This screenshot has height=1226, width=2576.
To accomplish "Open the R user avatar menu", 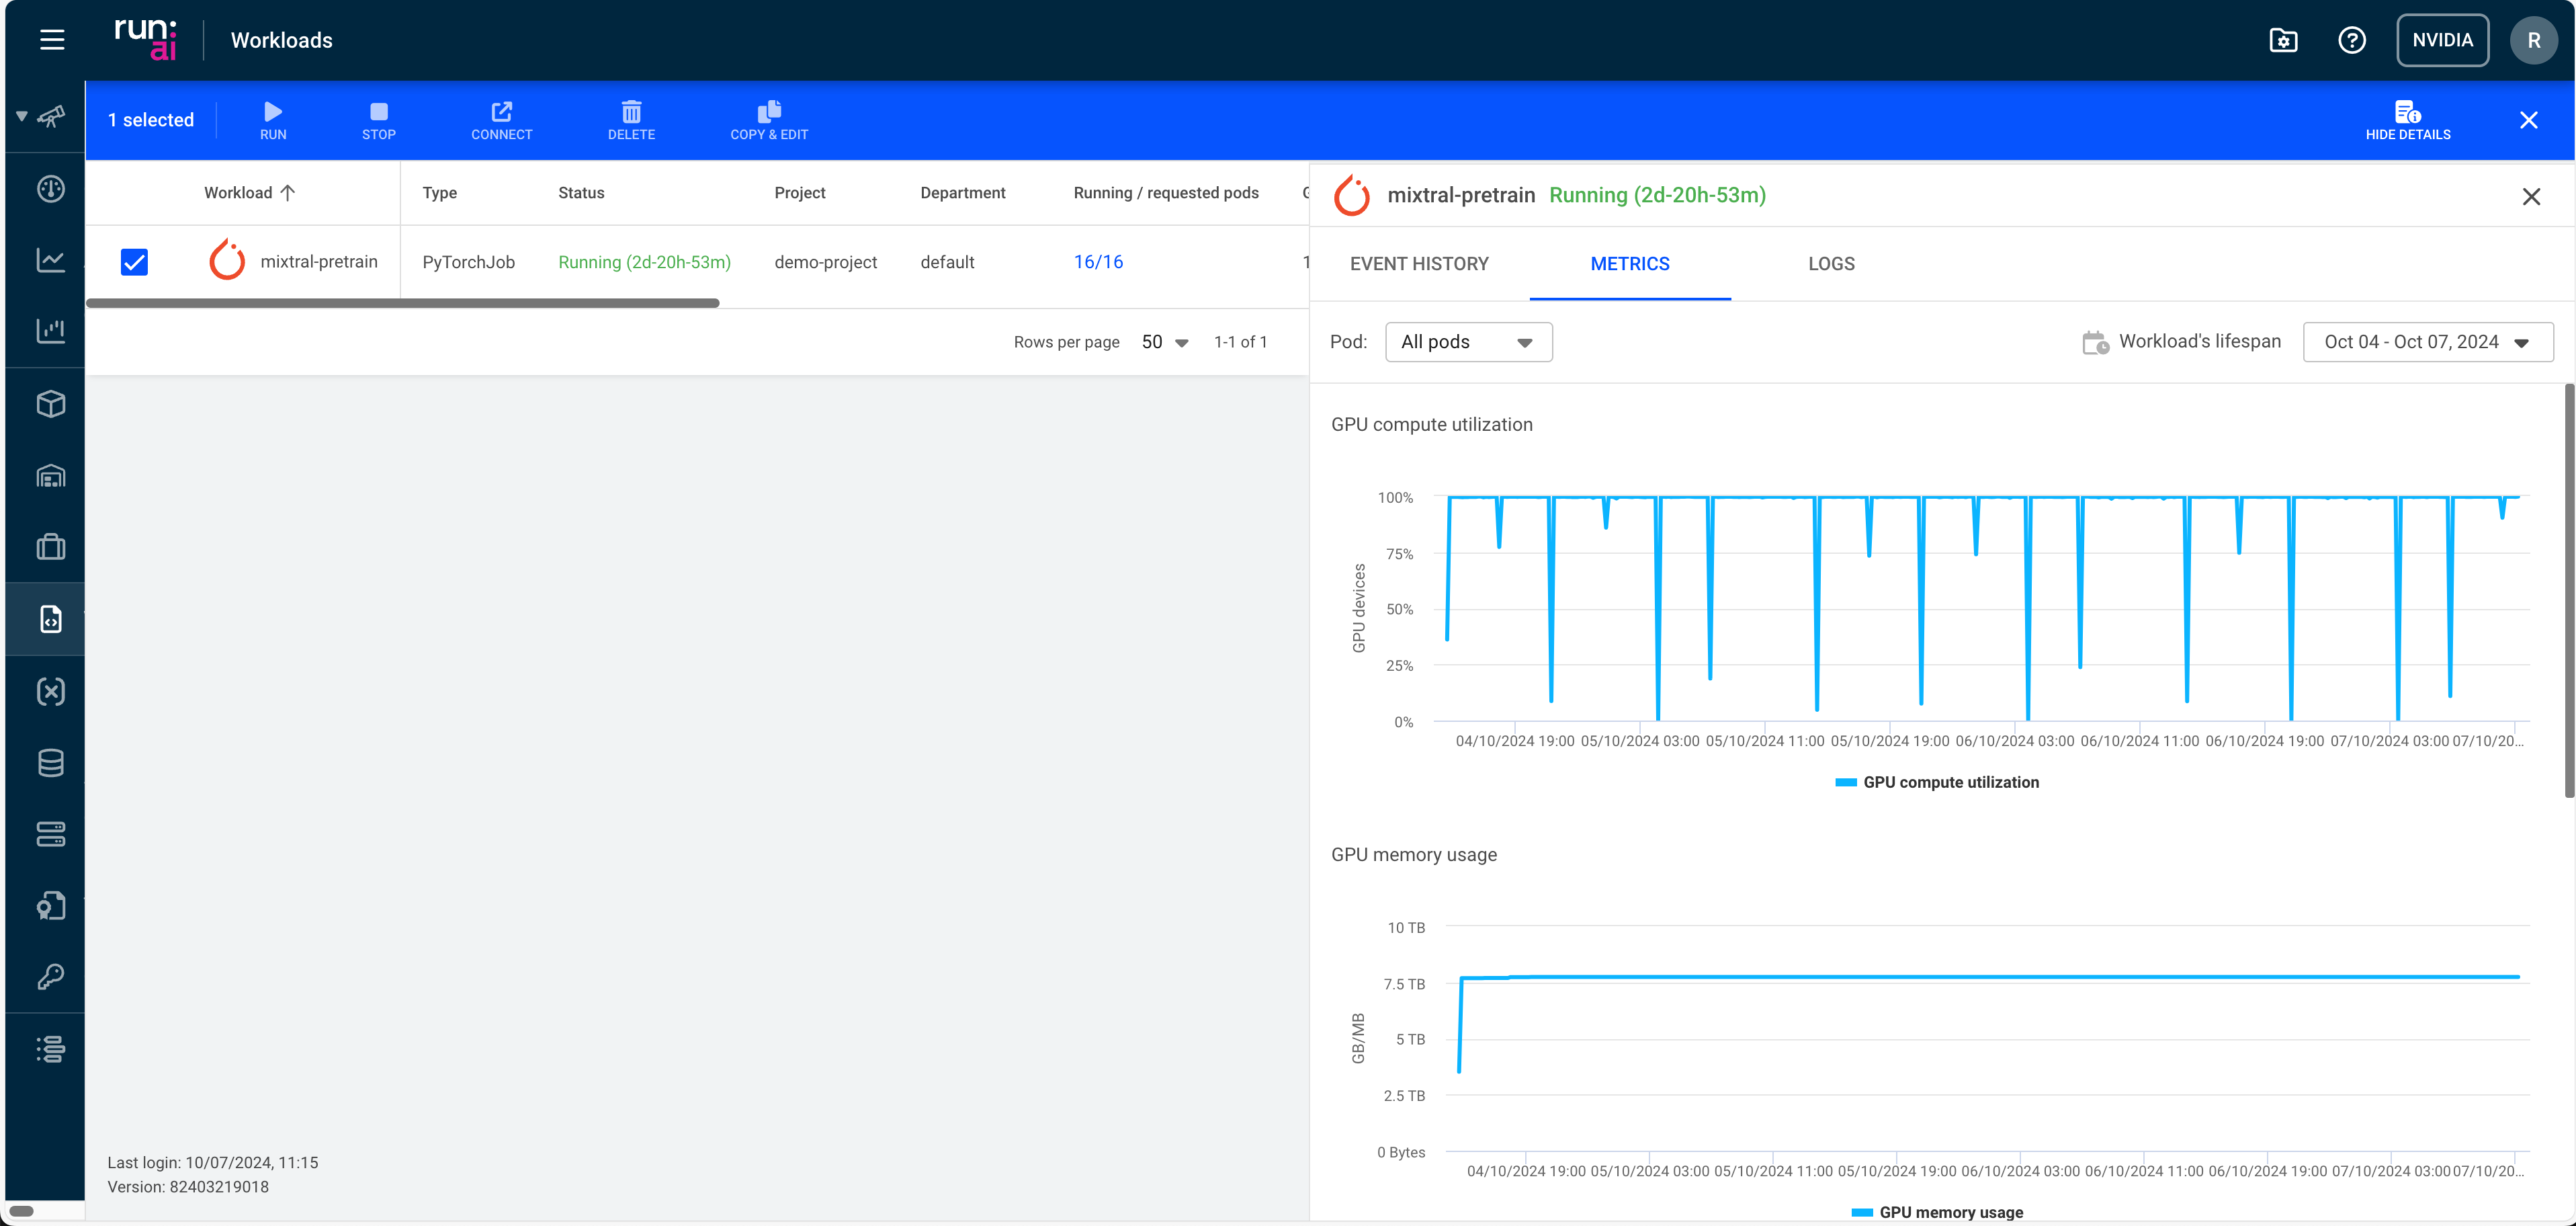I will point(2533,40).
